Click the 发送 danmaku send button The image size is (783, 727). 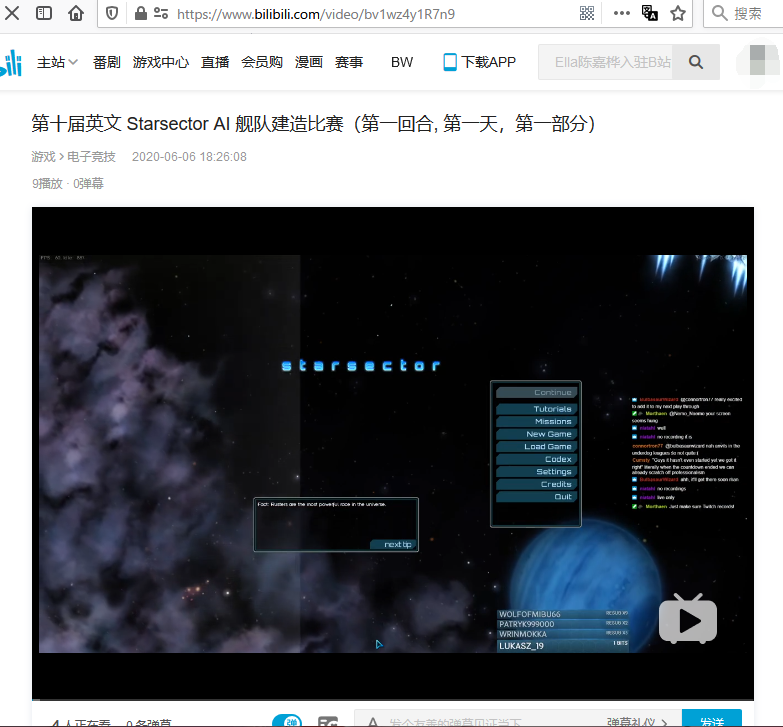[711, 720]
